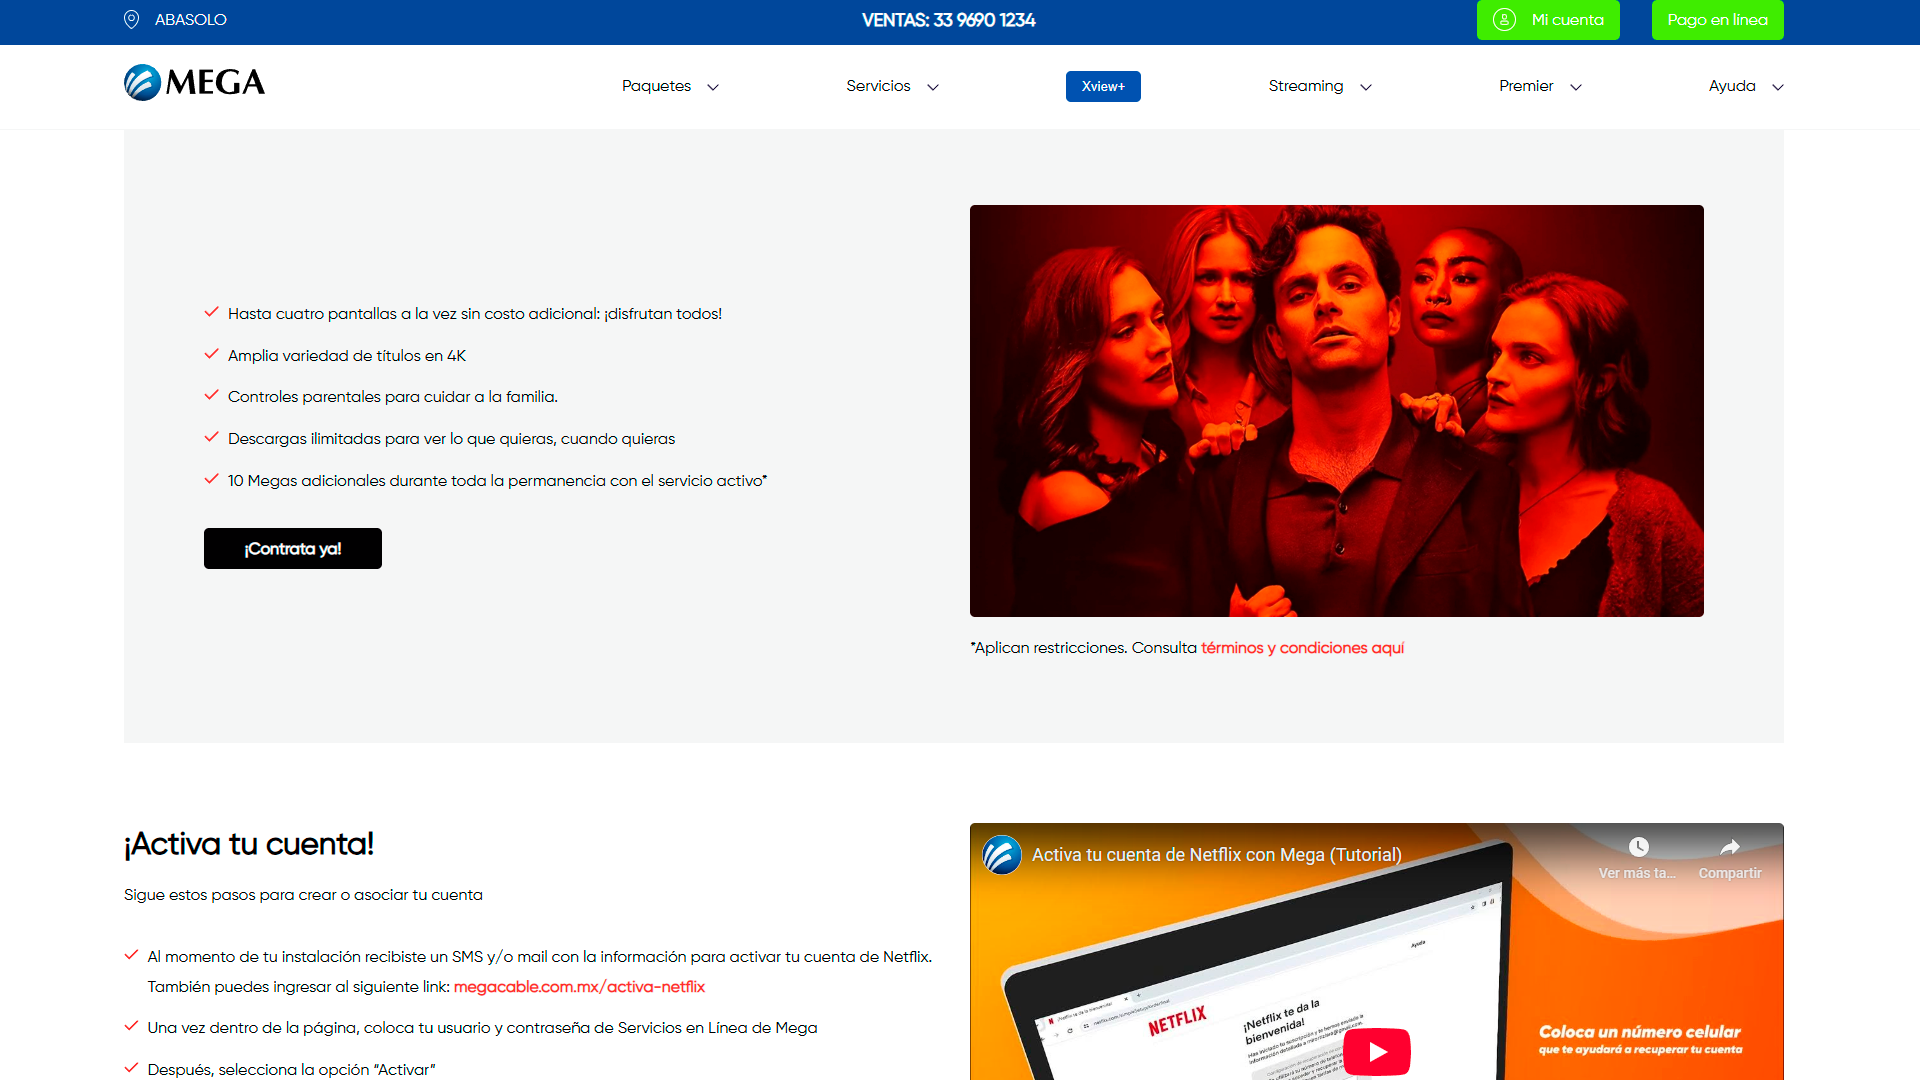Open the Ayuda menu
This screenshot has height=1080, width=1920.
[1732, 86]
